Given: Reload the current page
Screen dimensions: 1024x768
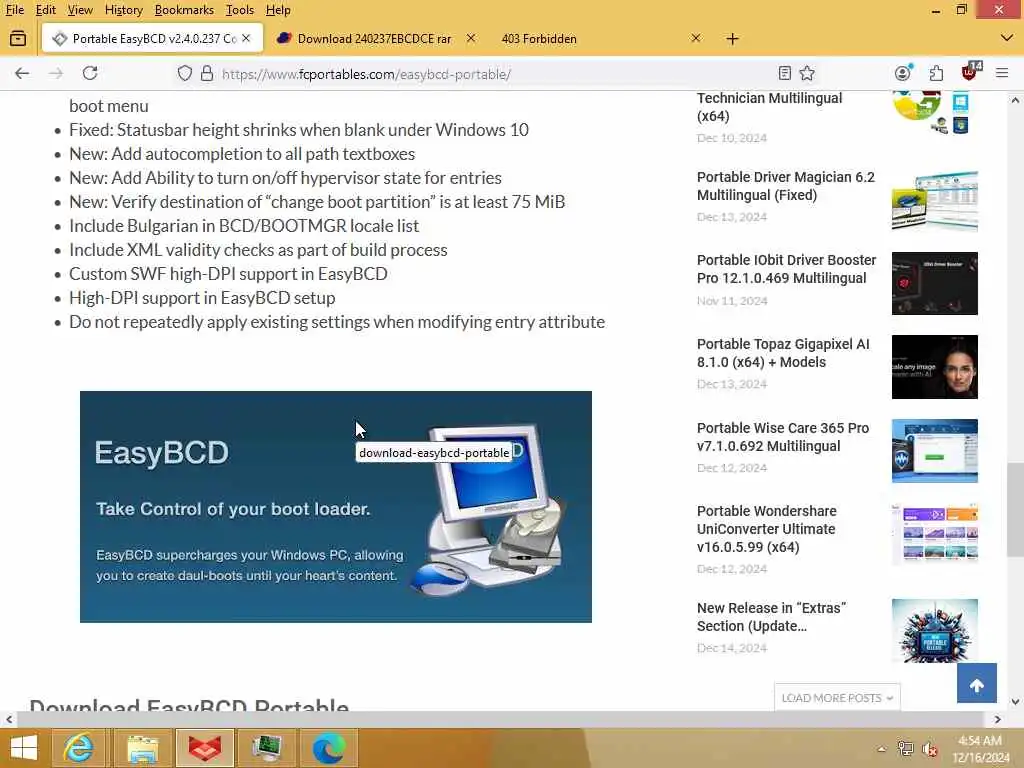Looking at the screenshot, I should coord(90,73).
